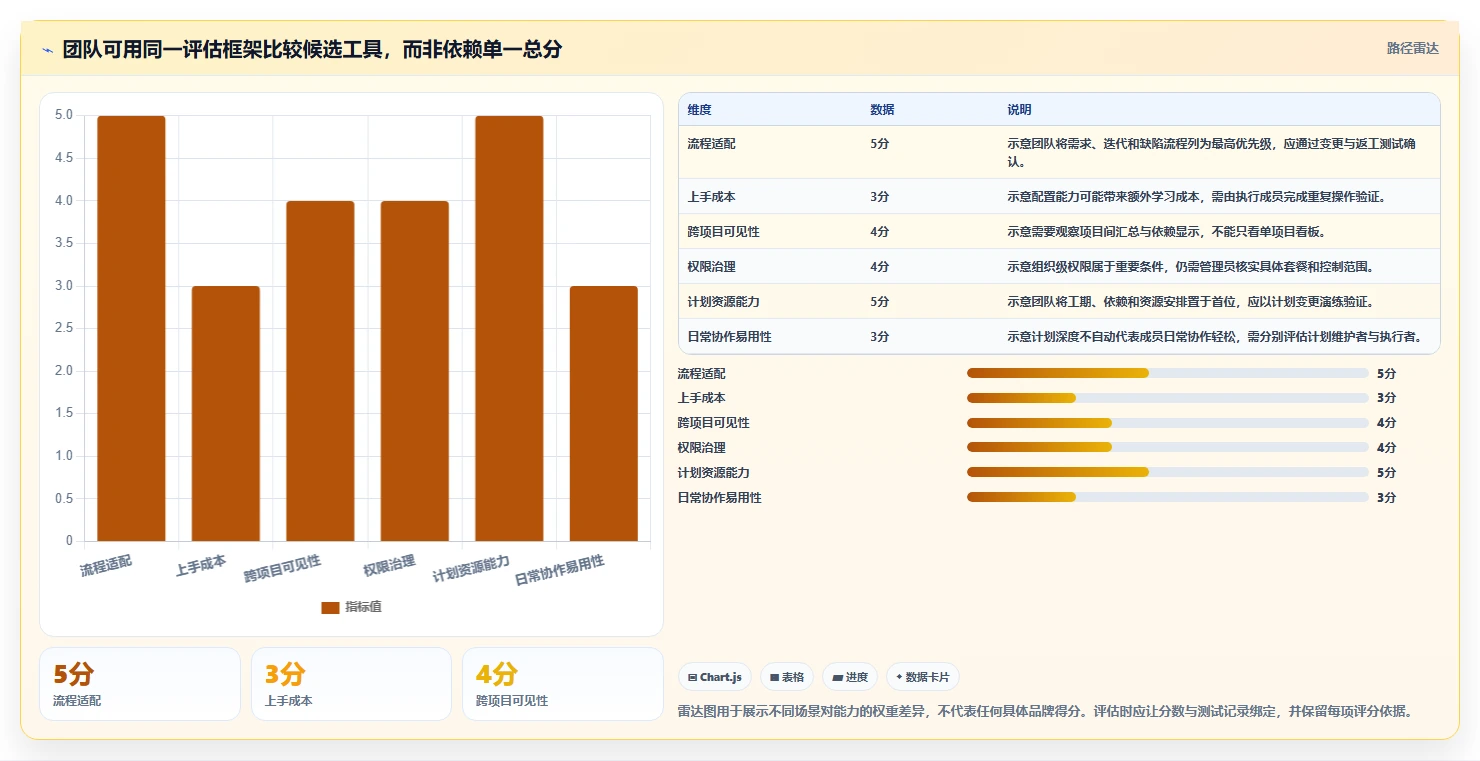Select the 表格 tag chip
This screenshot has width=1480, height=761.
click(x=787, y=677)
